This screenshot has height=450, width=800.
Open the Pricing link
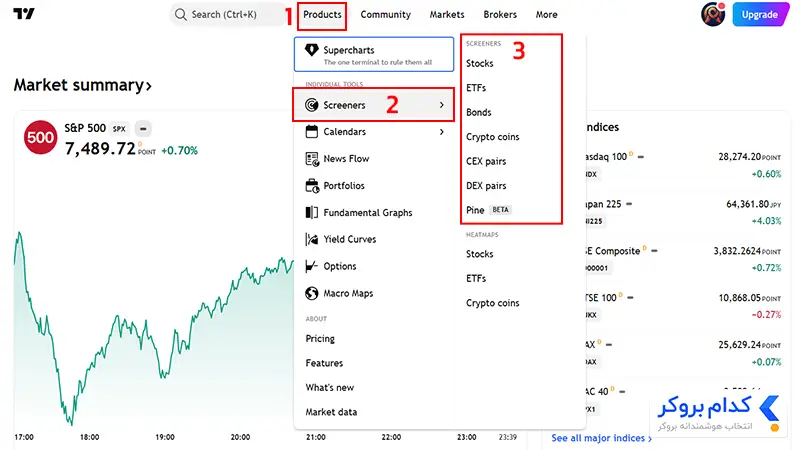point(320,339)
